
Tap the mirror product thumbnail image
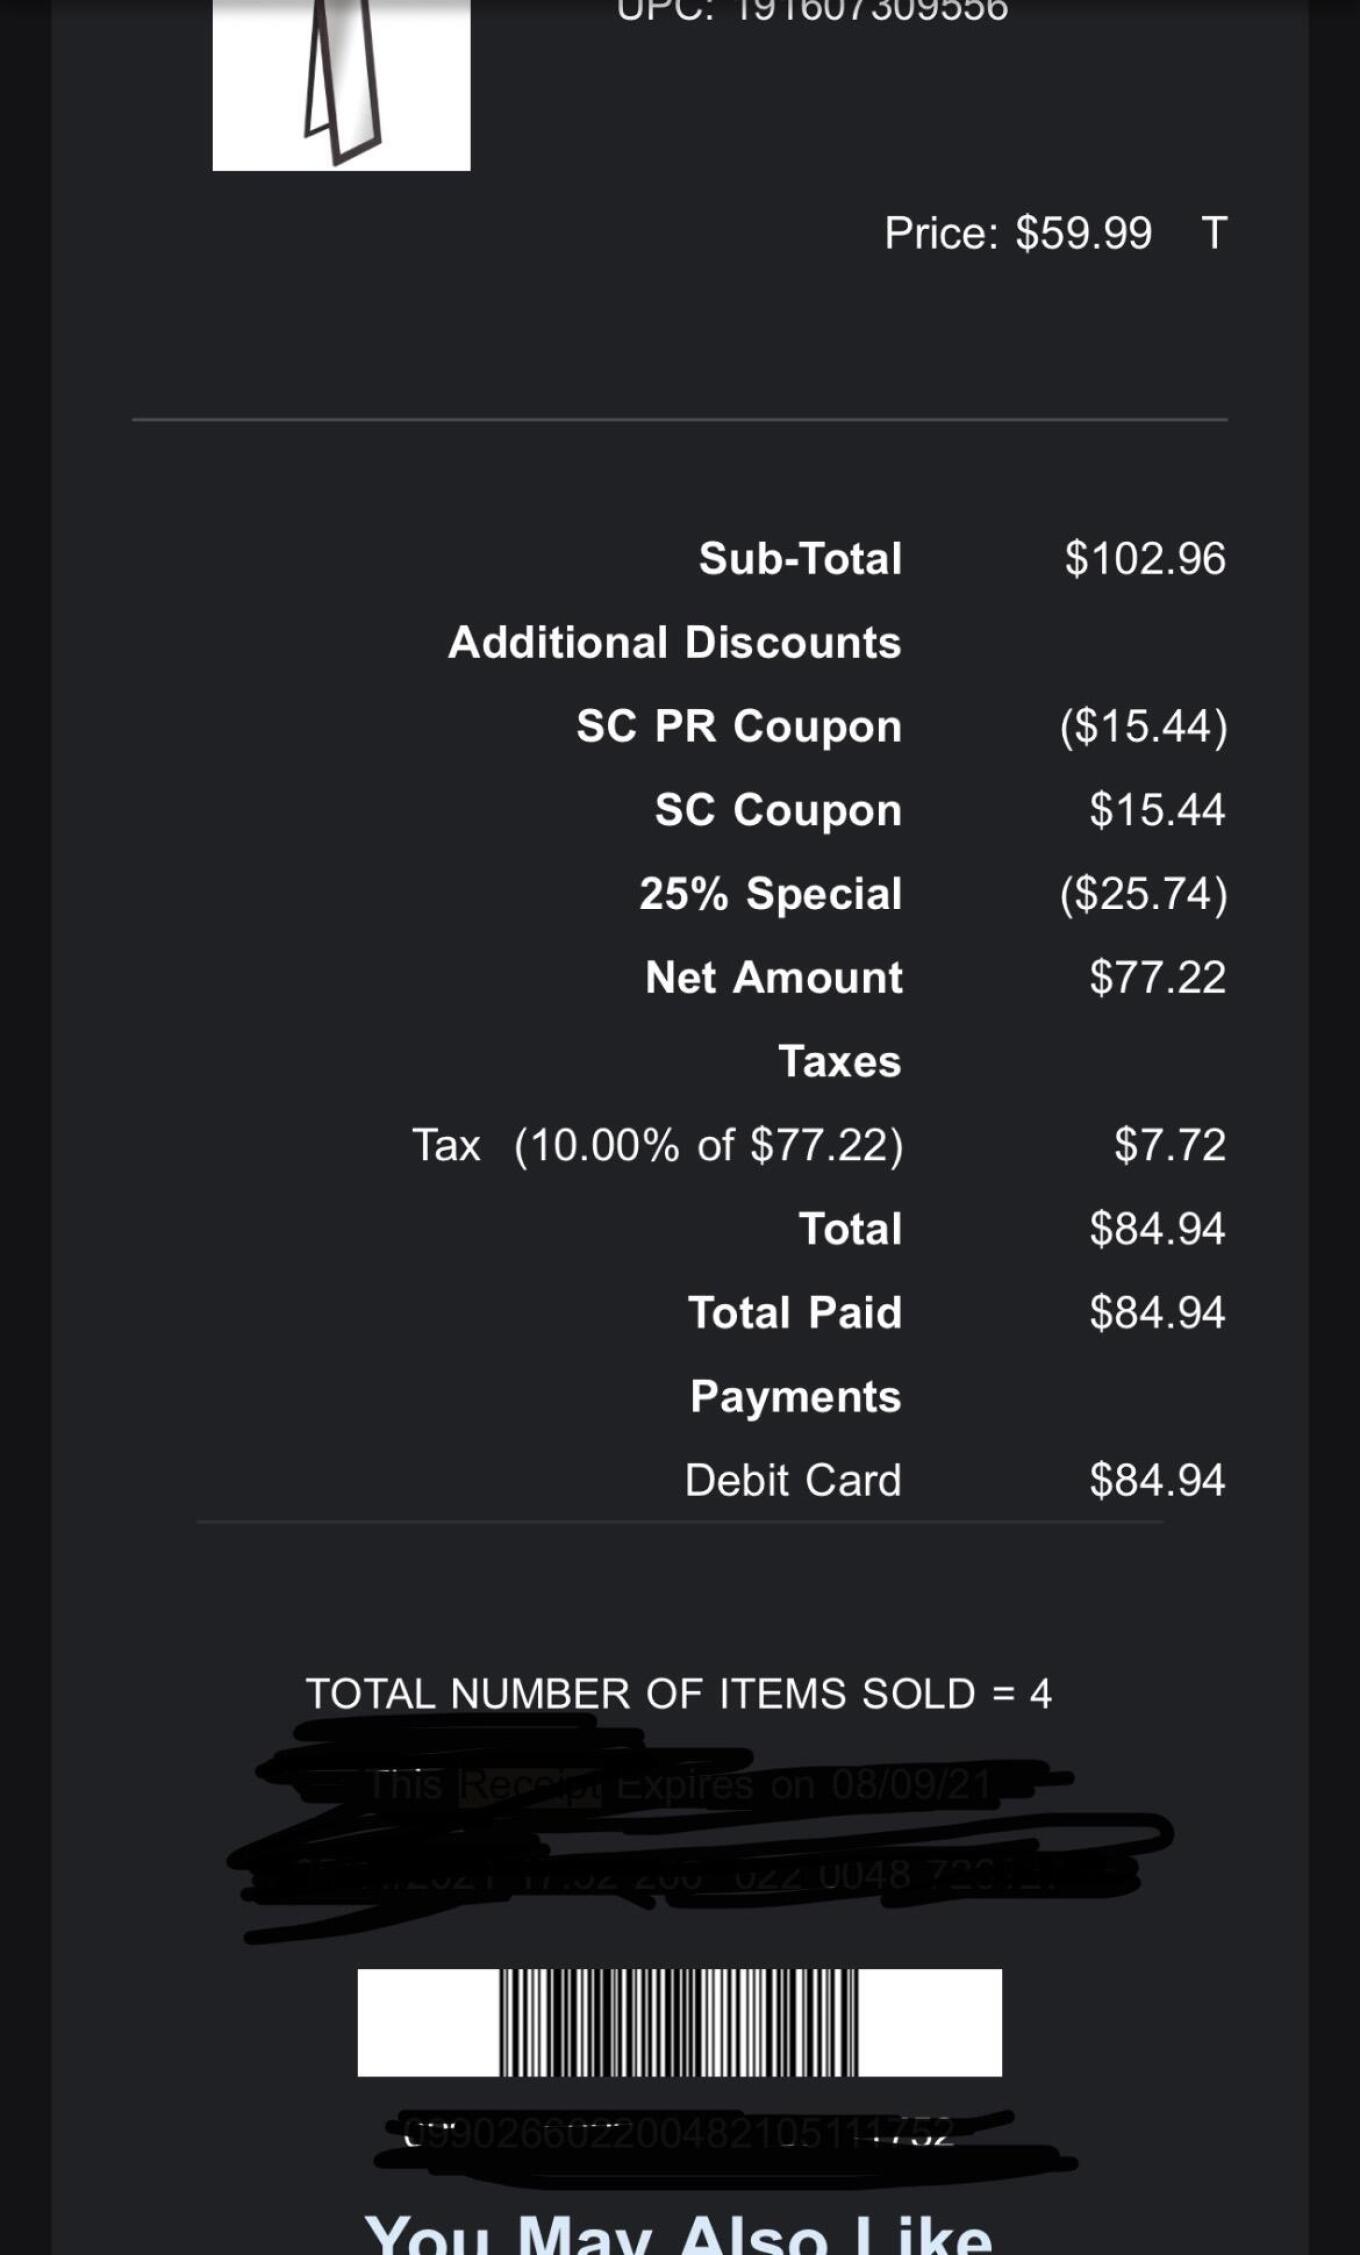341,84
